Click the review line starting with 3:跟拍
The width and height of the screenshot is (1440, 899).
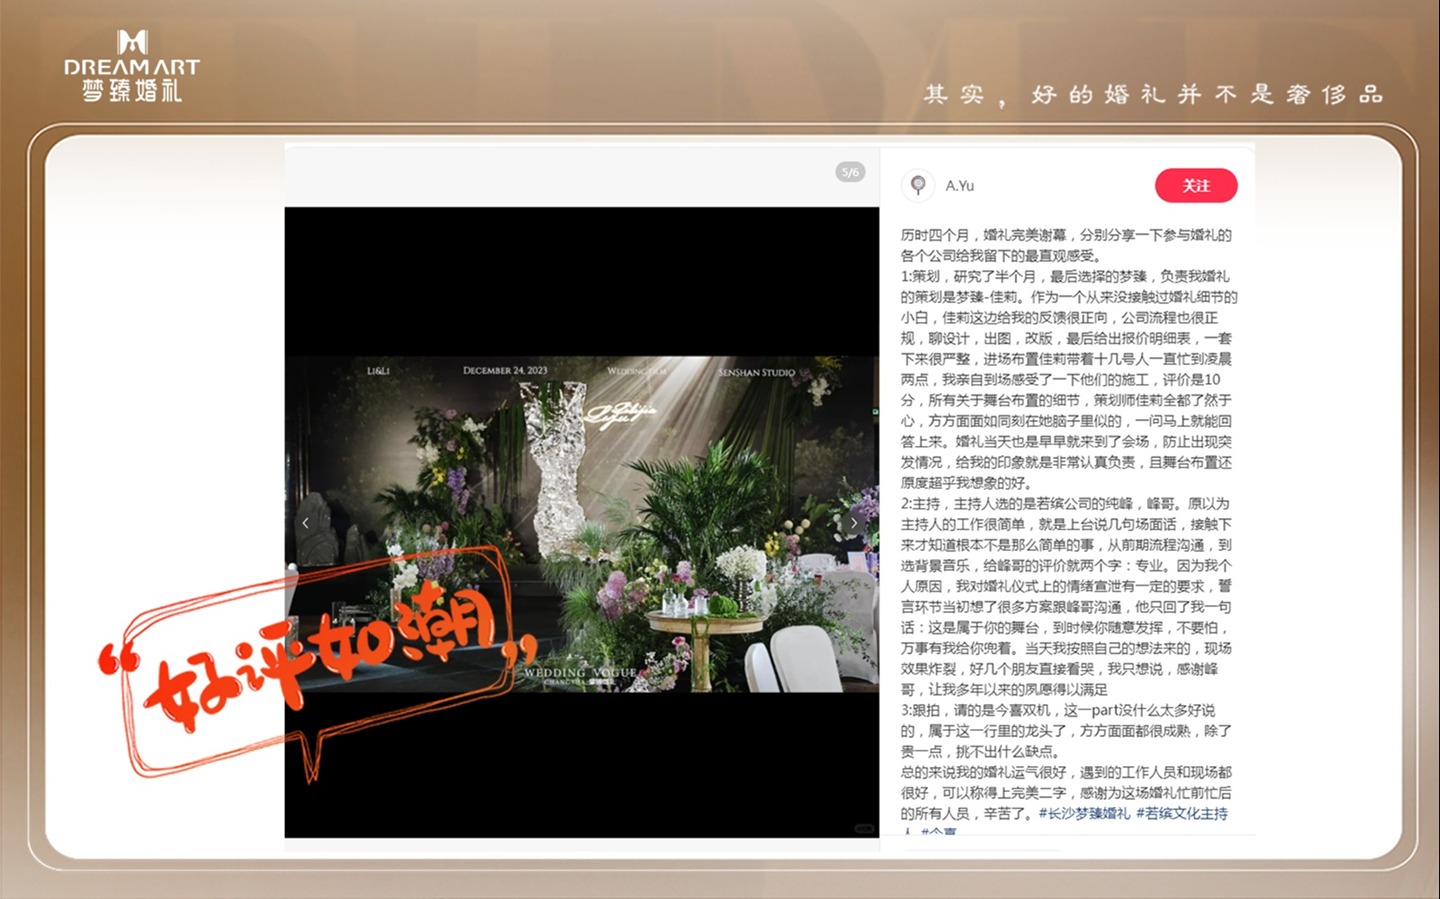[x=1057, y=711]
